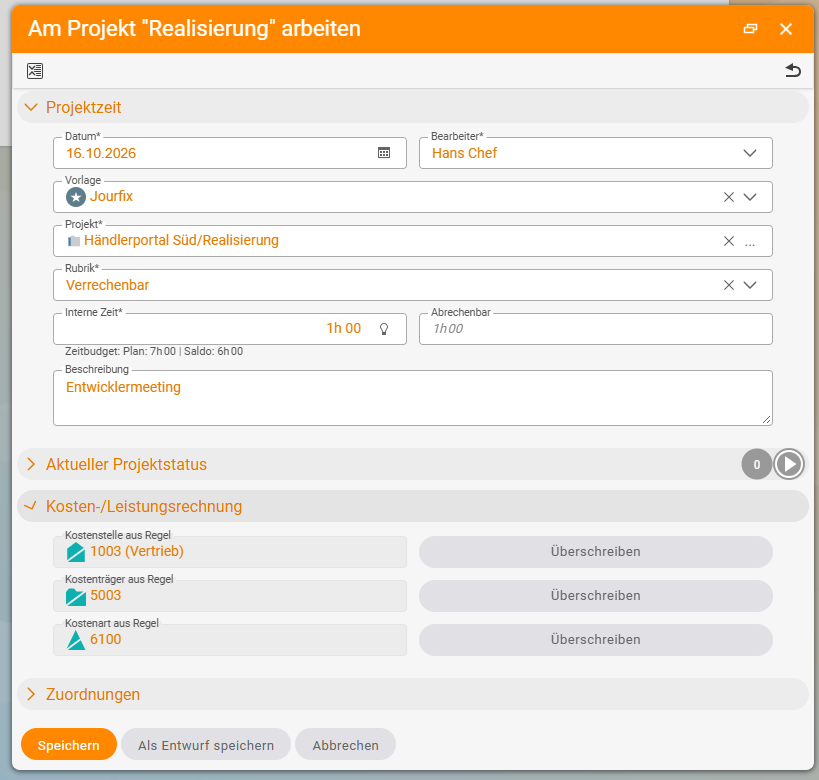Restore the dialog window size via the title bar icon
The width and height of the screenshot is (819, 780).
751,29
